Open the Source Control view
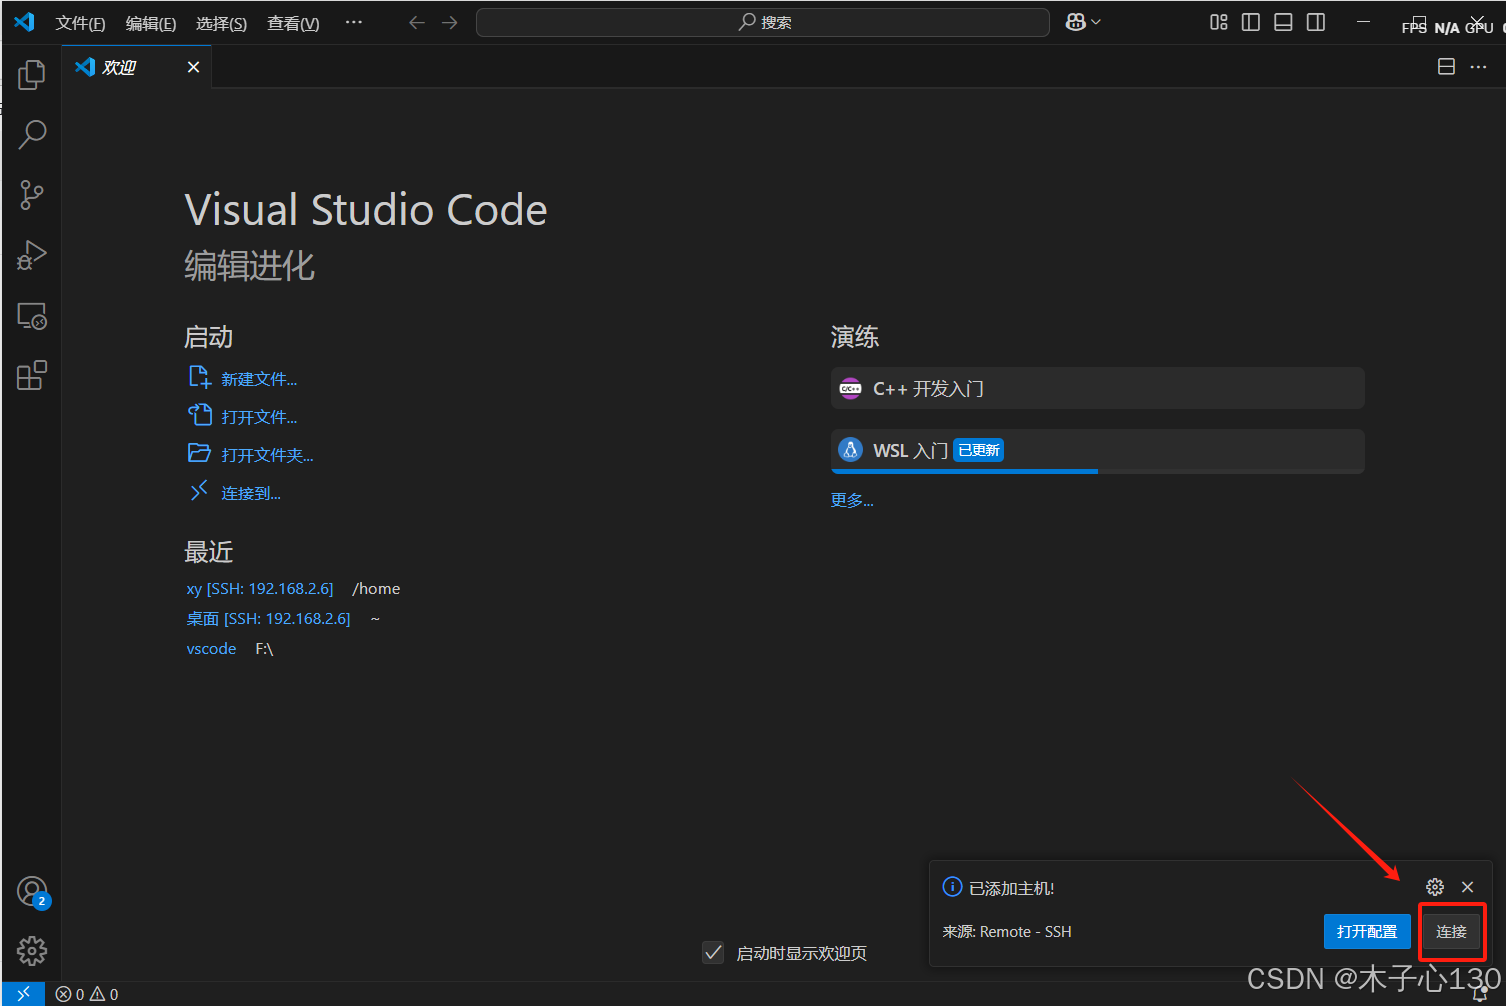Image resolution: width=1506 pixels, height=1006 pixels. coord(32,195)
